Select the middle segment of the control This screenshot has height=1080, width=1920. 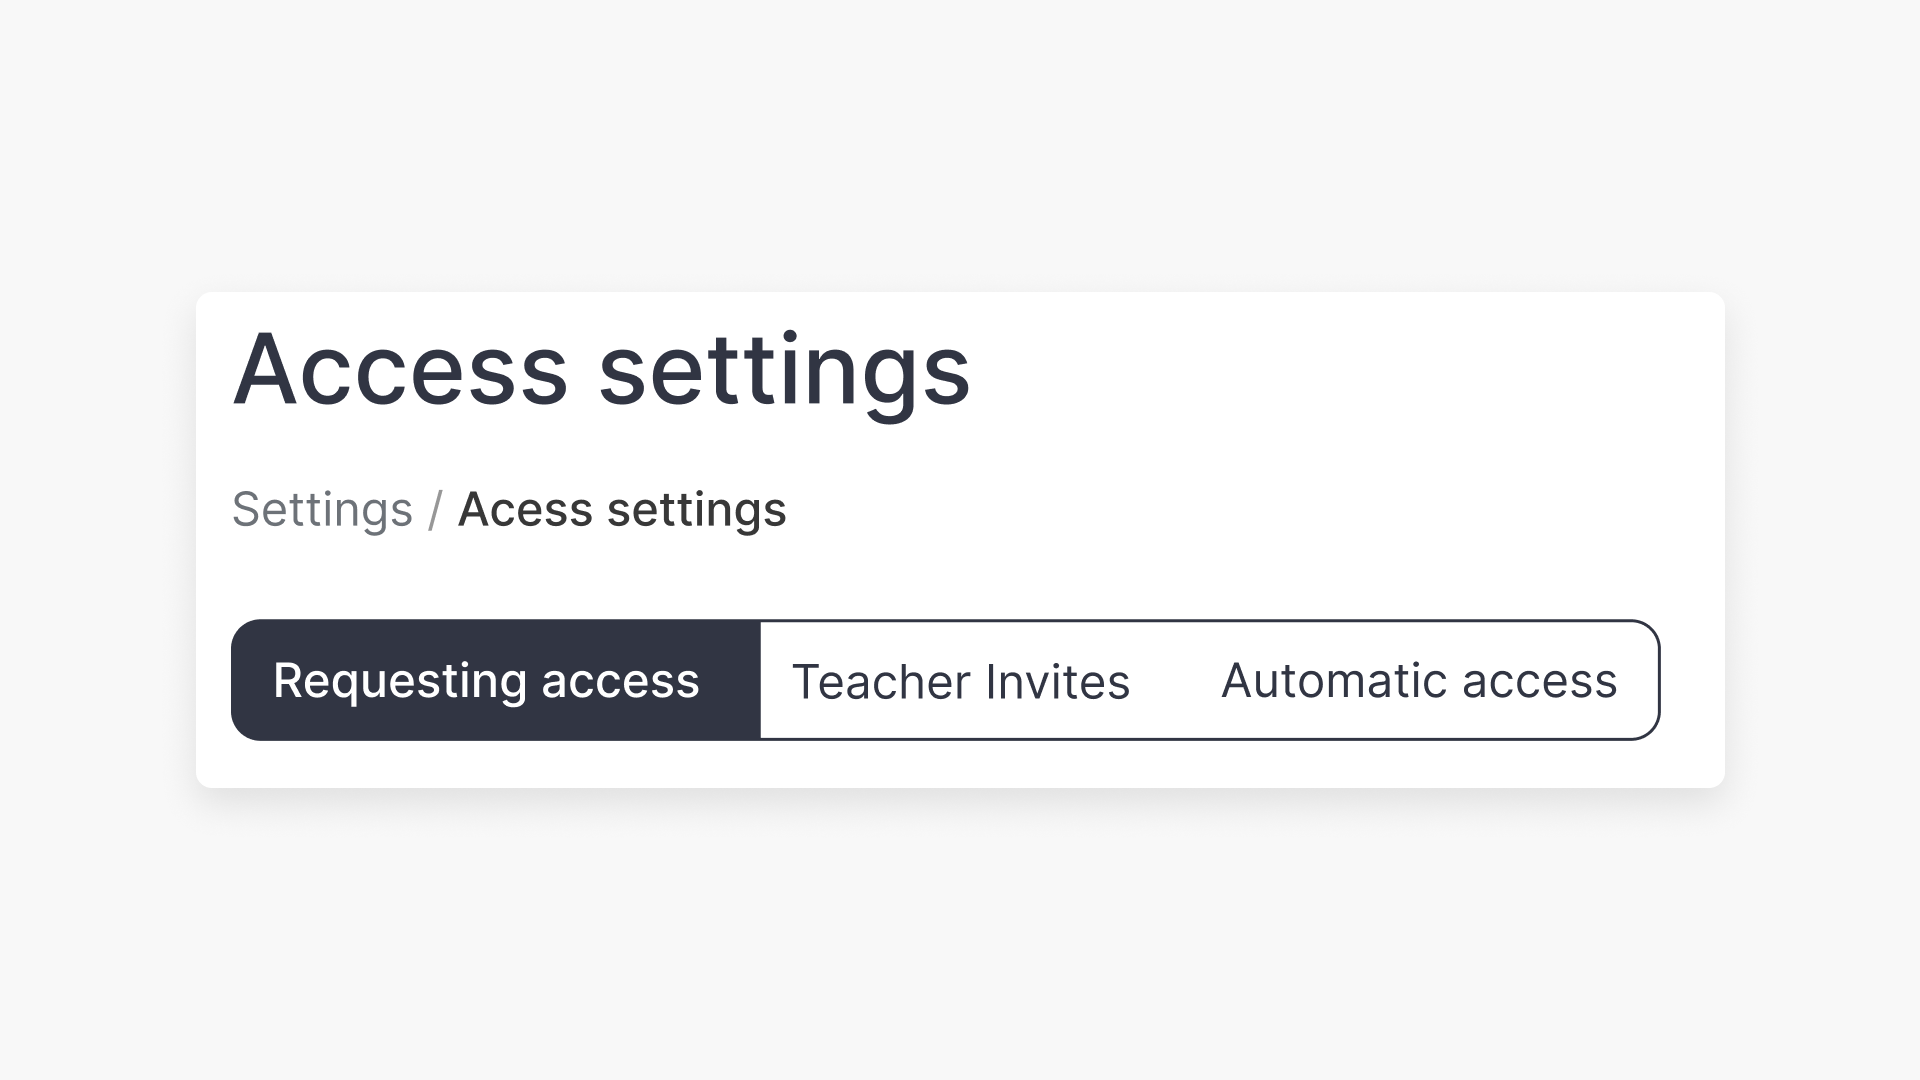[x=962, y=681]
